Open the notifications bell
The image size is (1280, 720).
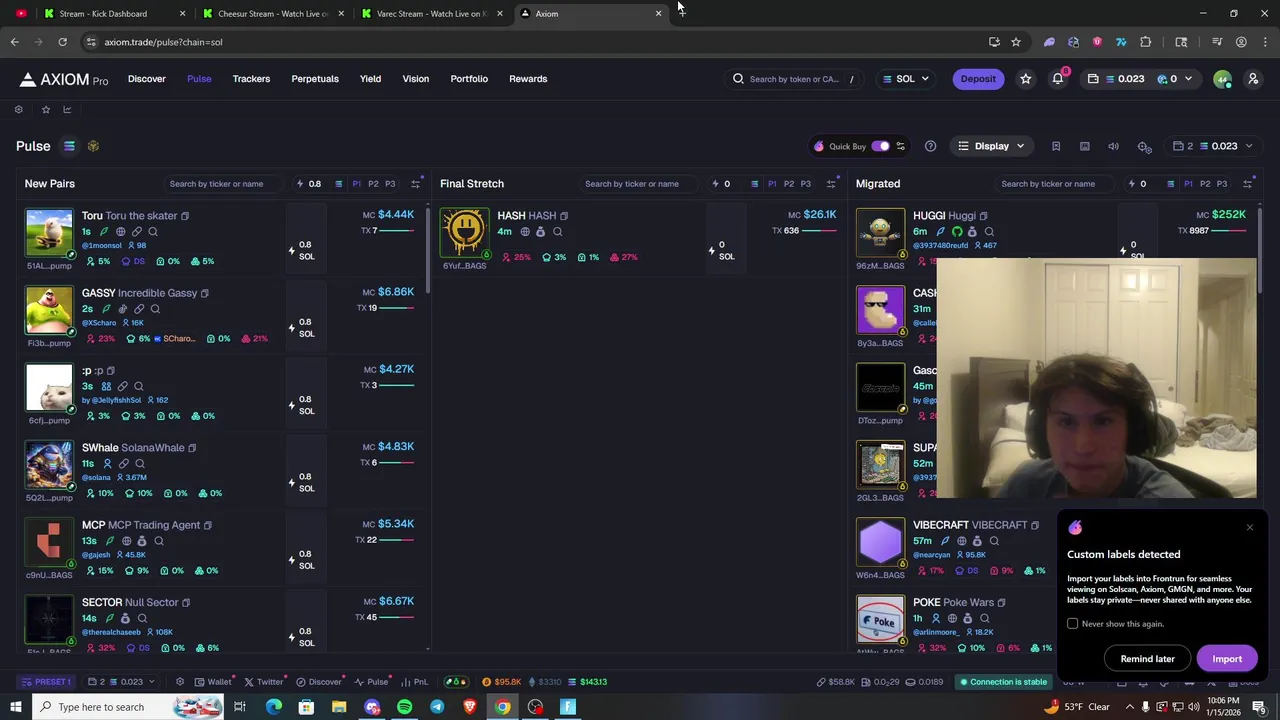pos(1057,79)
